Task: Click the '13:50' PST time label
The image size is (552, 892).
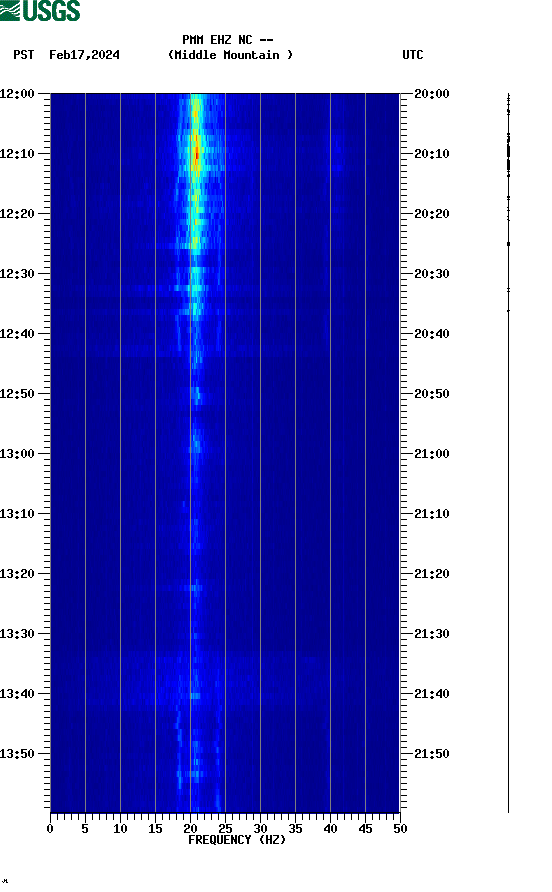Action: point(17,754)
